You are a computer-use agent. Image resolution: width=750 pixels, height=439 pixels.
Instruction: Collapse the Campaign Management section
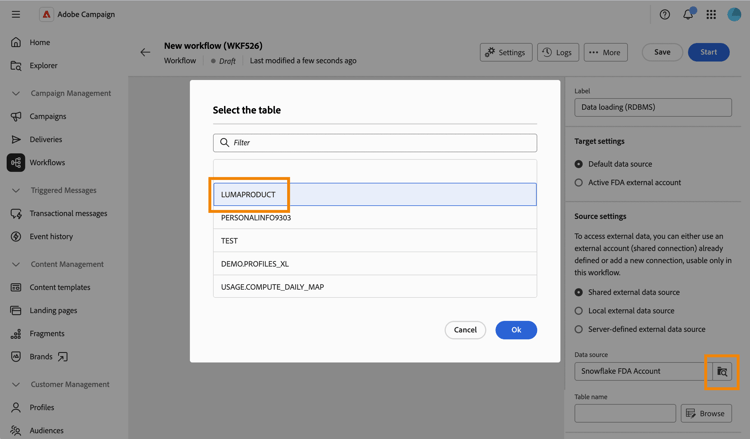[16, 93]
